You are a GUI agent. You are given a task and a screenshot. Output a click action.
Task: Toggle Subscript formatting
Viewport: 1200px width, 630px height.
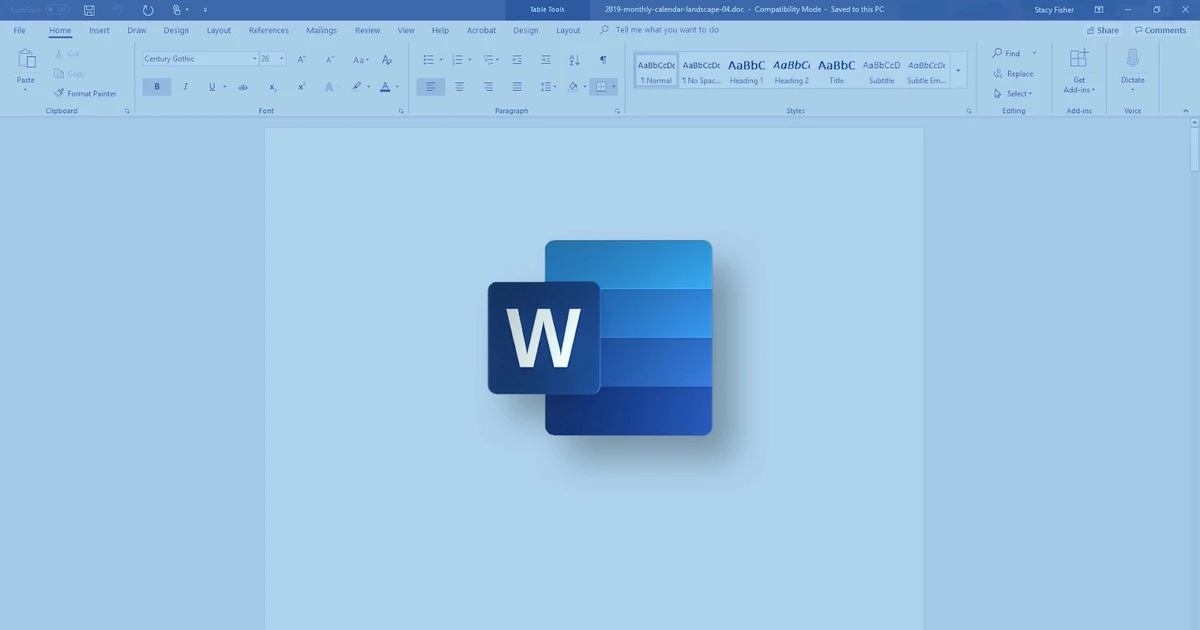[x=273, y=87]
